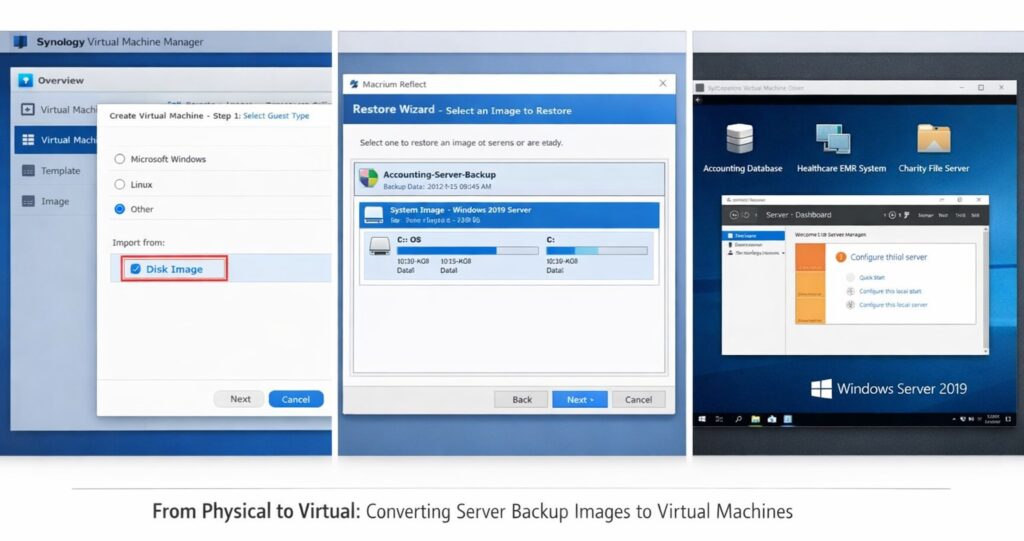Open the Store icon in VM taskbar

(772, 419)
